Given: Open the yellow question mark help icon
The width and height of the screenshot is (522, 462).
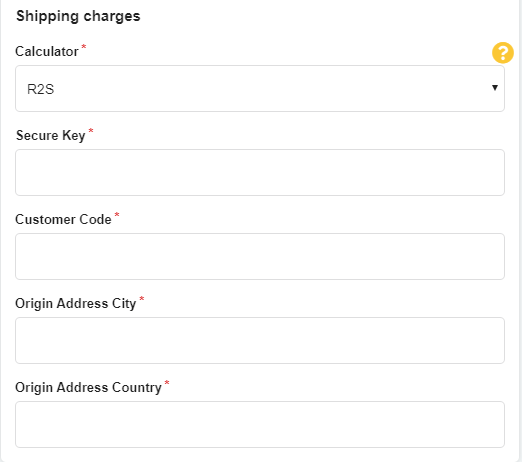Looking at the screenshot, I should [x=503, y=53].
